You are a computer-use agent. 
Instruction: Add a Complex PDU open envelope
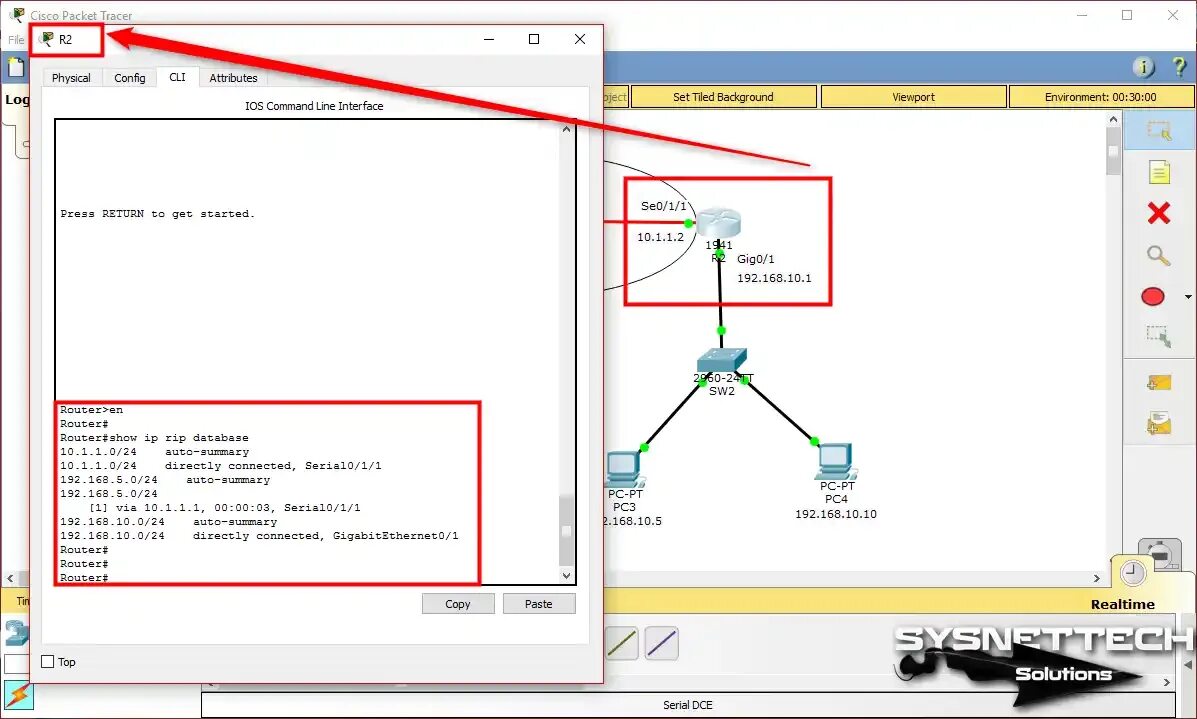[x=1159, y=422]
